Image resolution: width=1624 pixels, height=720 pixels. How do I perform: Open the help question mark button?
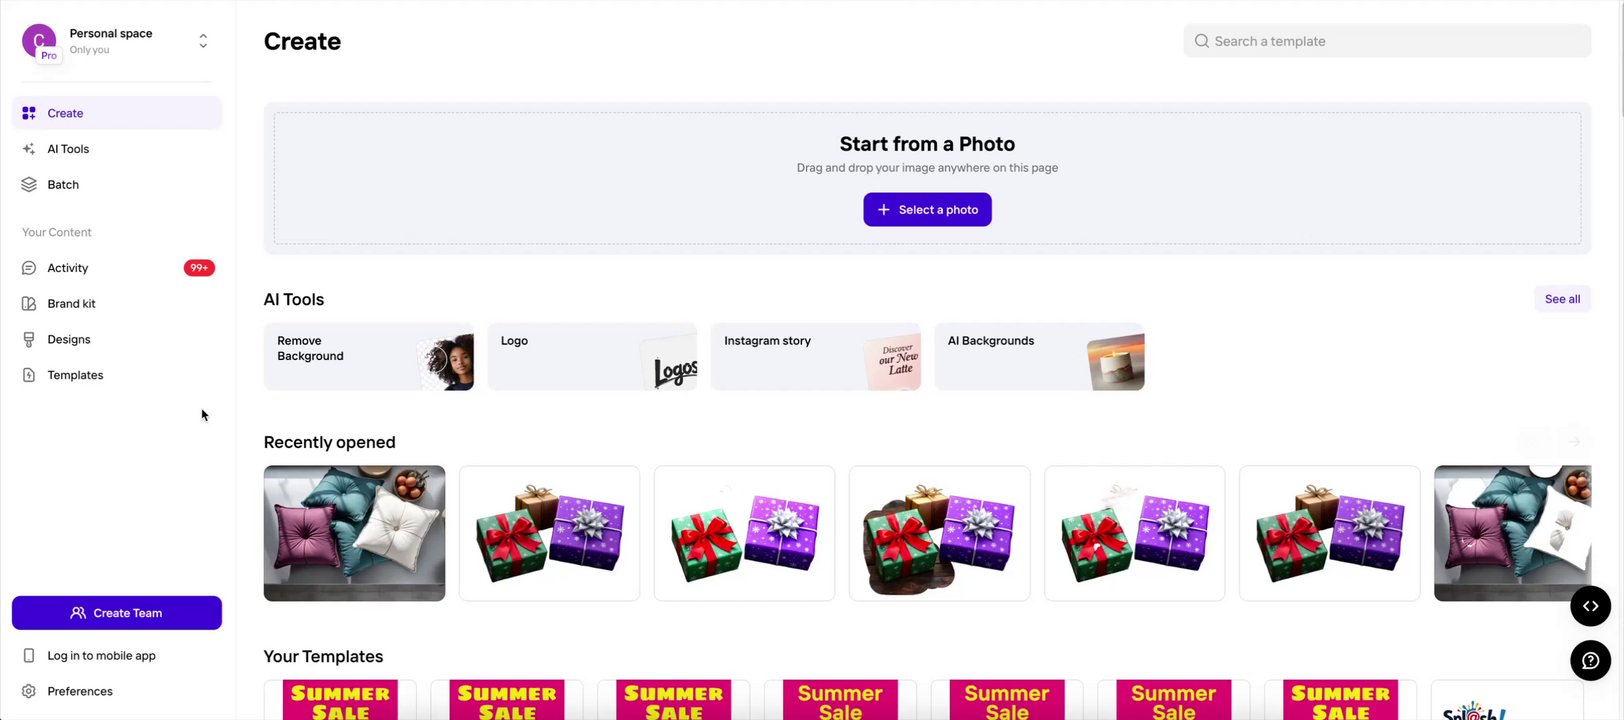(1590, 661)
